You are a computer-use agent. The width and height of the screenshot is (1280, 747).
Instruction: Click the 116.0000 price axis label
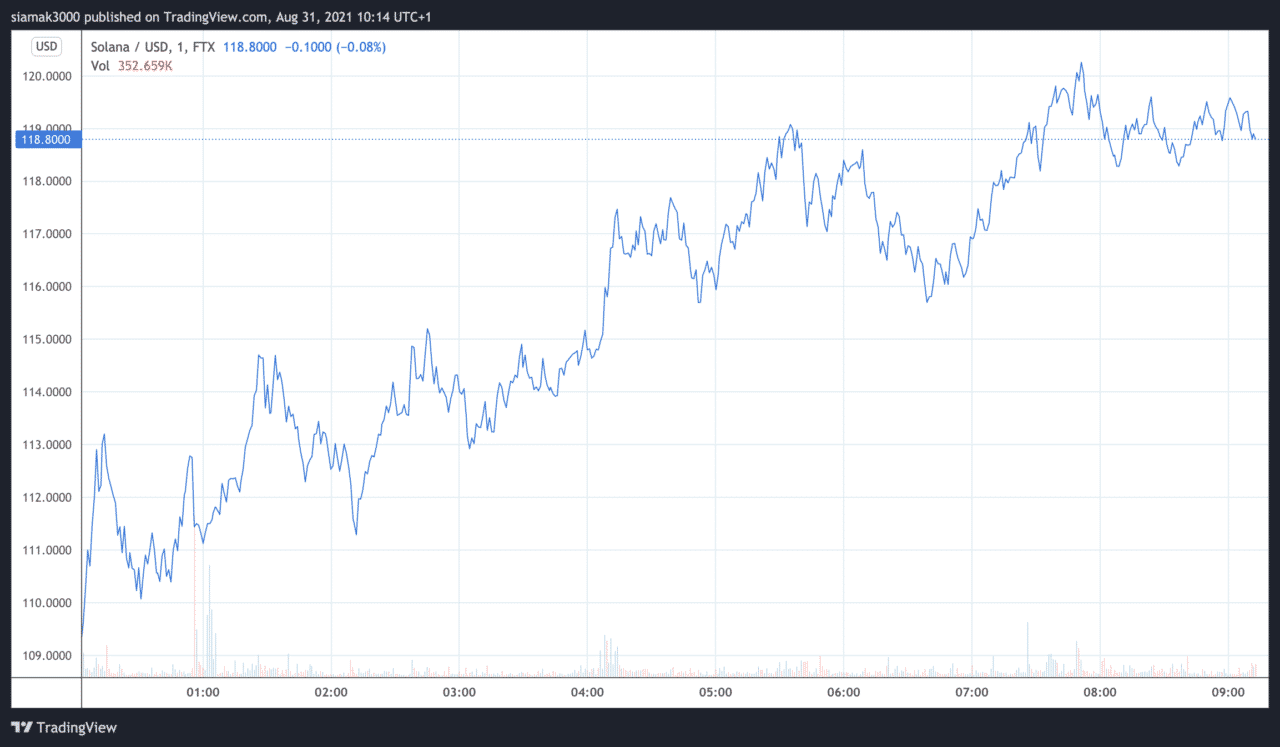click(x=45, y=287)
